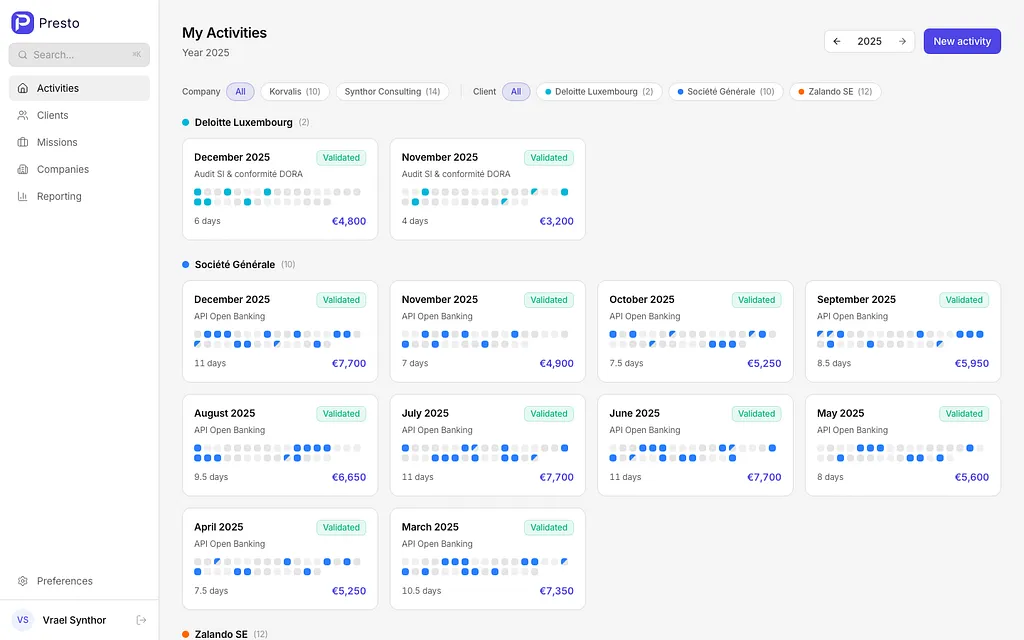Click the Société Générale section heading

234,264
